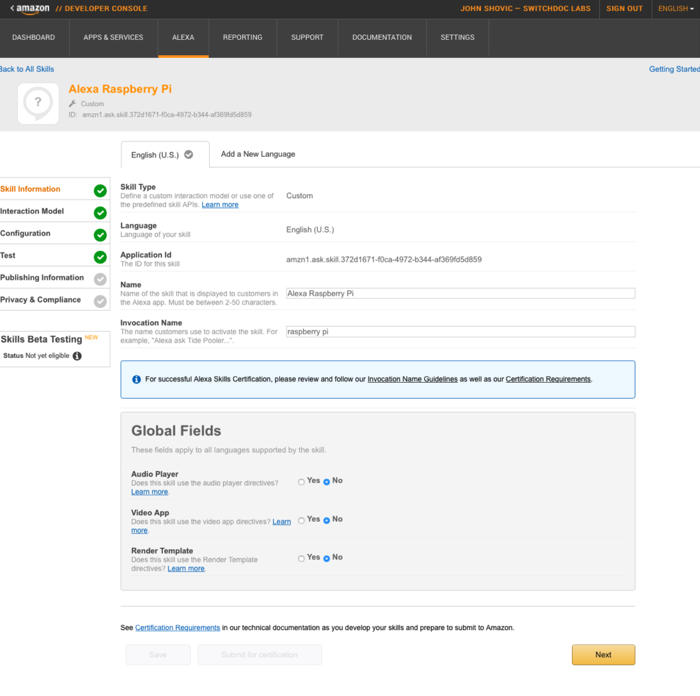
Task: Click the blue info icon in certification notice
Action: [x=136, y=380]
